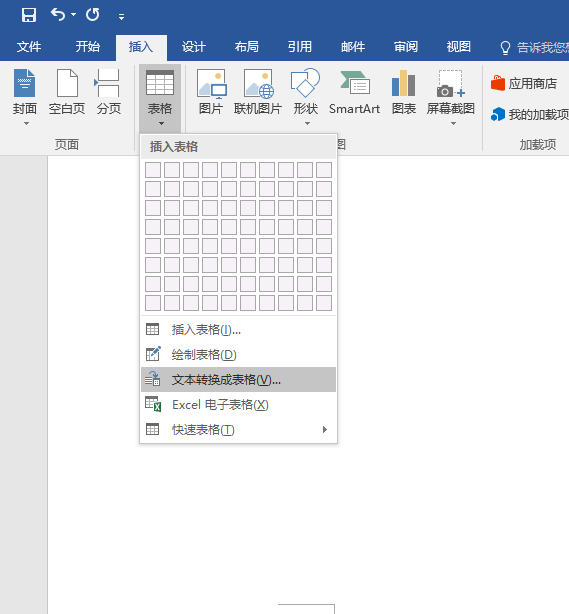This screenshot has width=569, height=614.
Task: Open Customize Quick Access Toolbar dropdown
Action: coord(121,16)
